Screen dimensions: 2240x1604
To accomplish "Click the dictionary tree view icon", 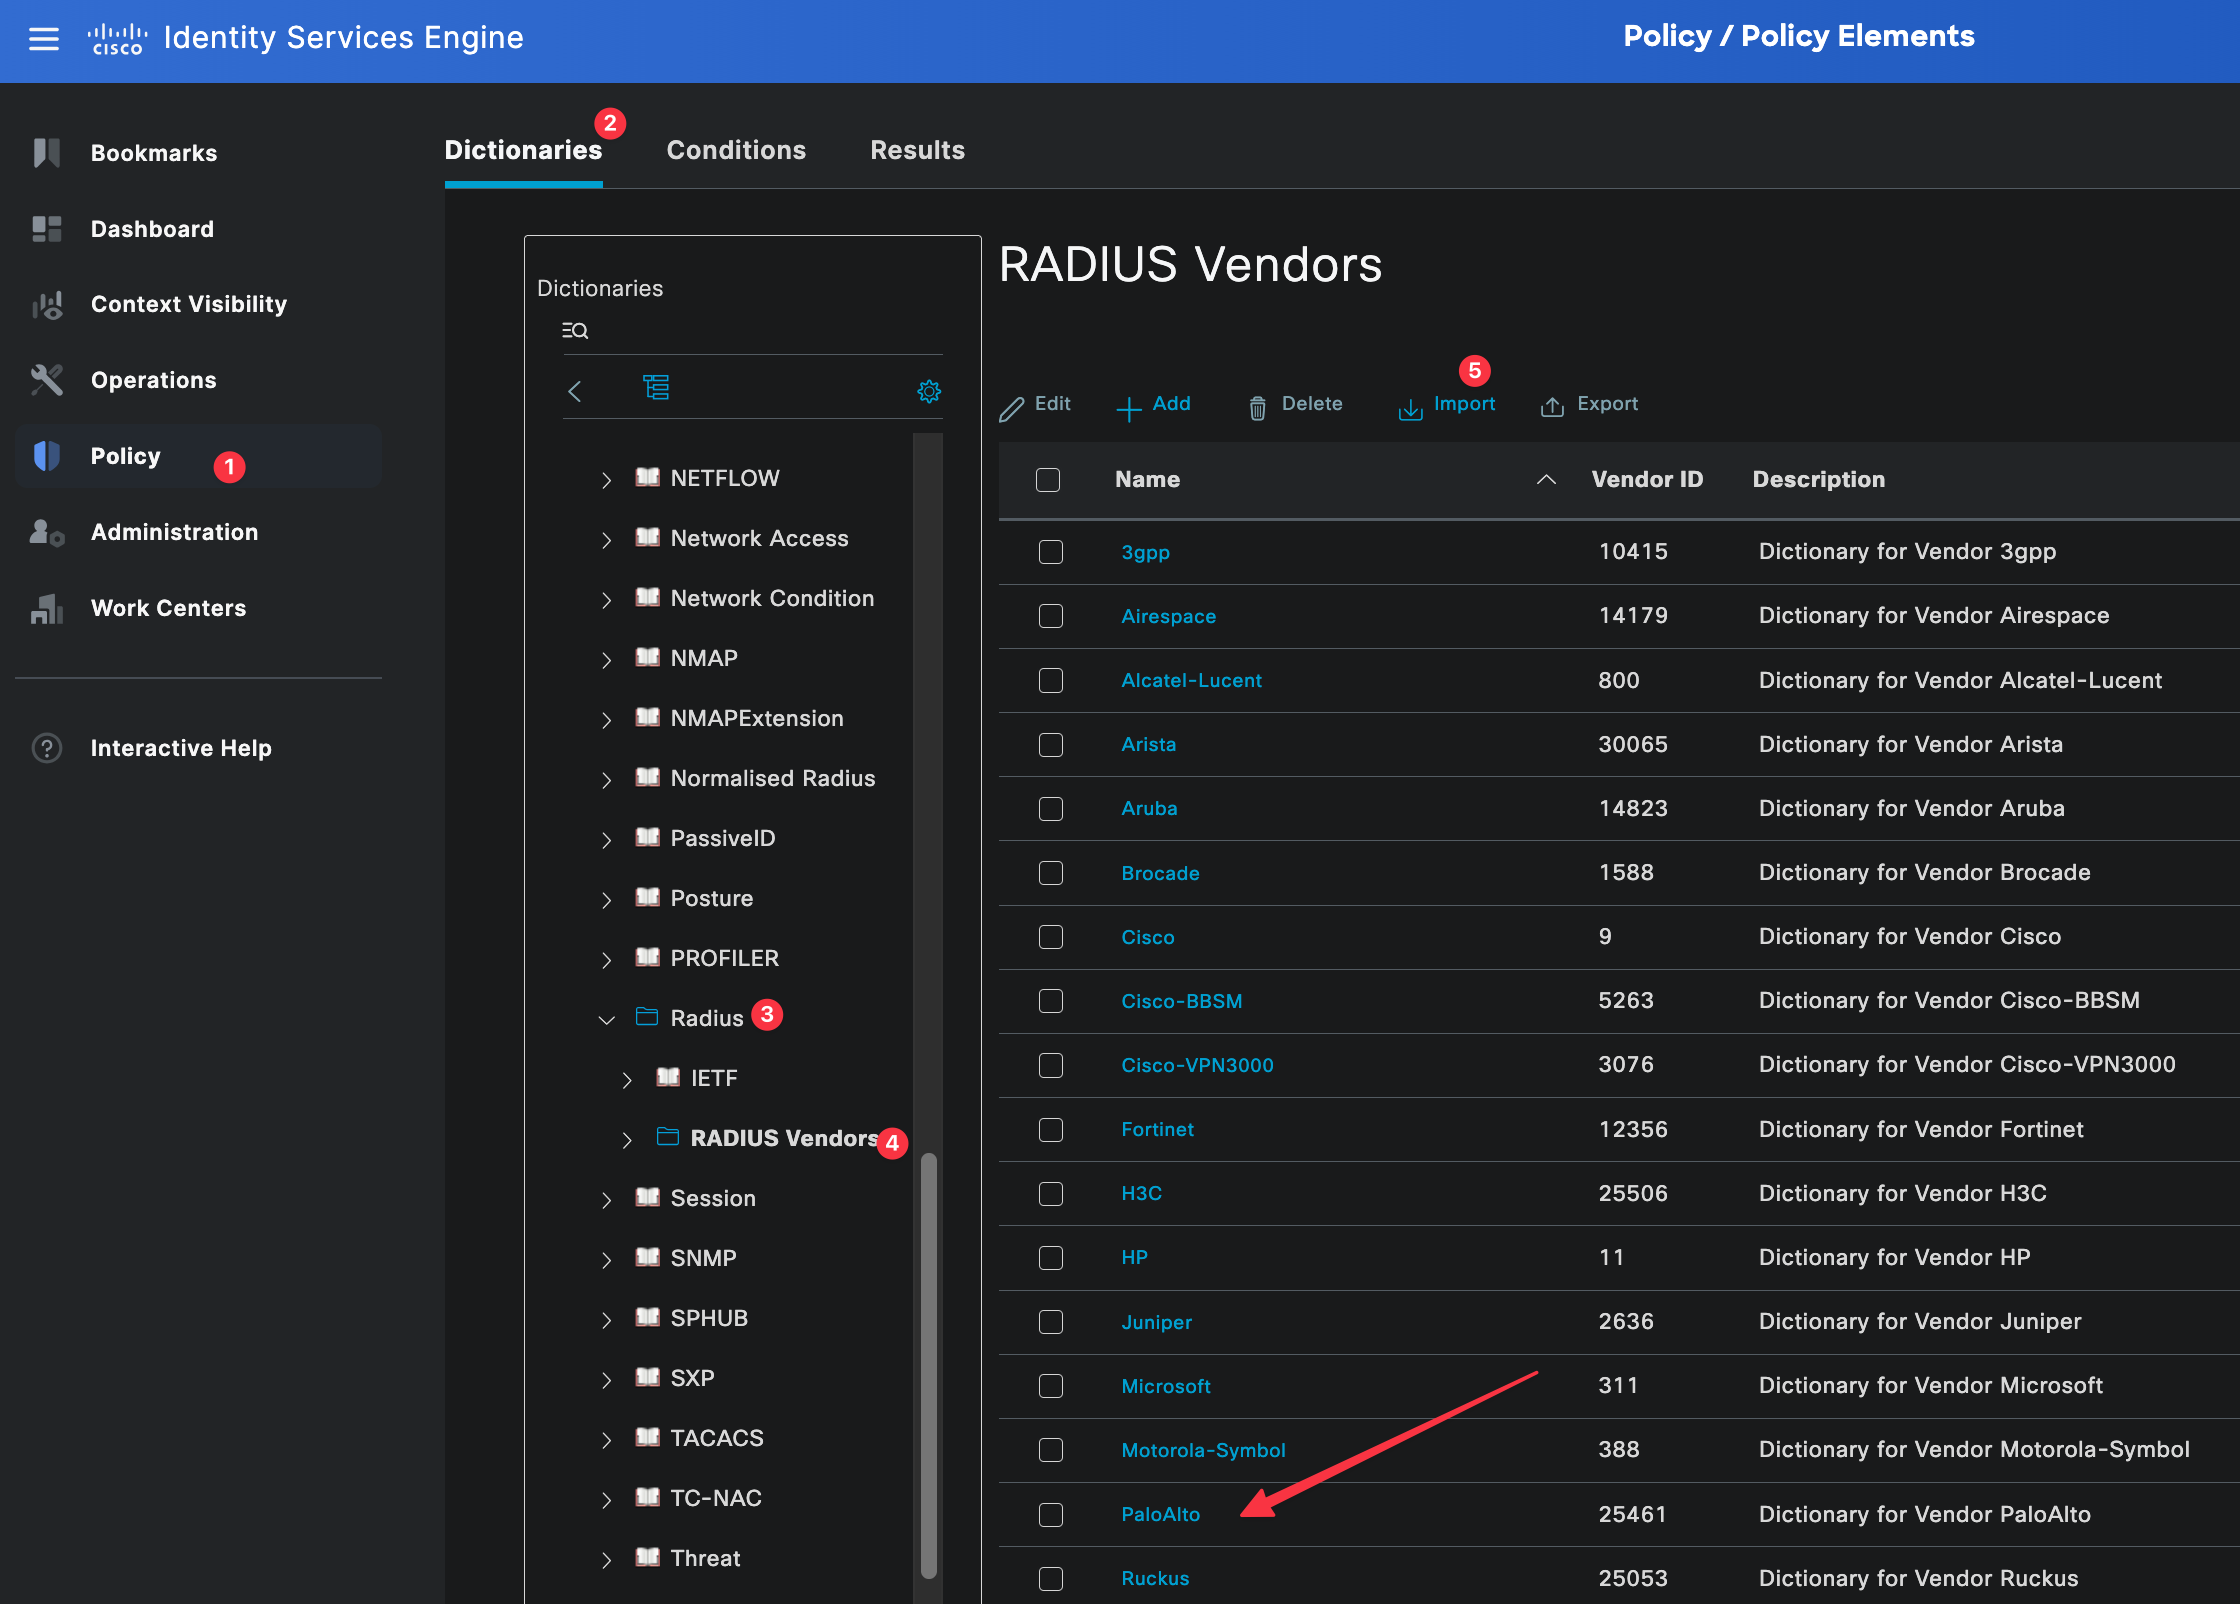I will [x=656, y=388].
